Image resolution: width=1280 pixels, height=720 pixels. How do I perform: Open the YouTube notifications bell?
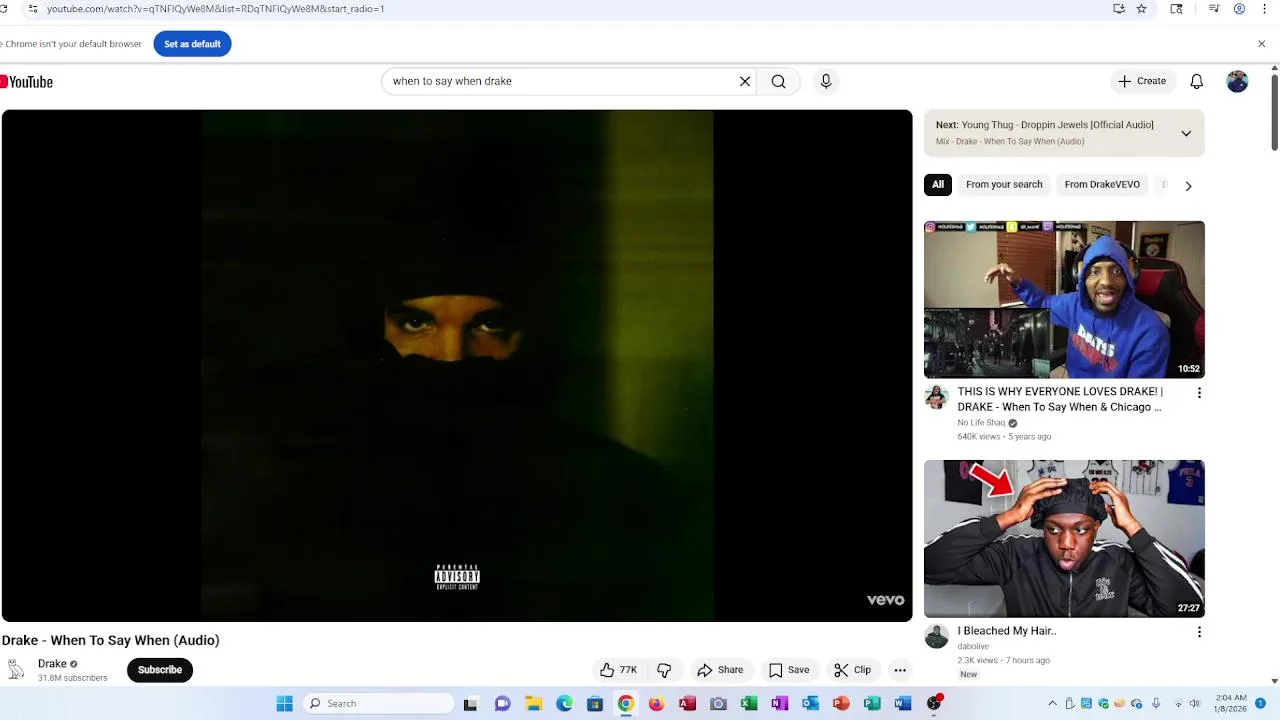coord(1196,81)
